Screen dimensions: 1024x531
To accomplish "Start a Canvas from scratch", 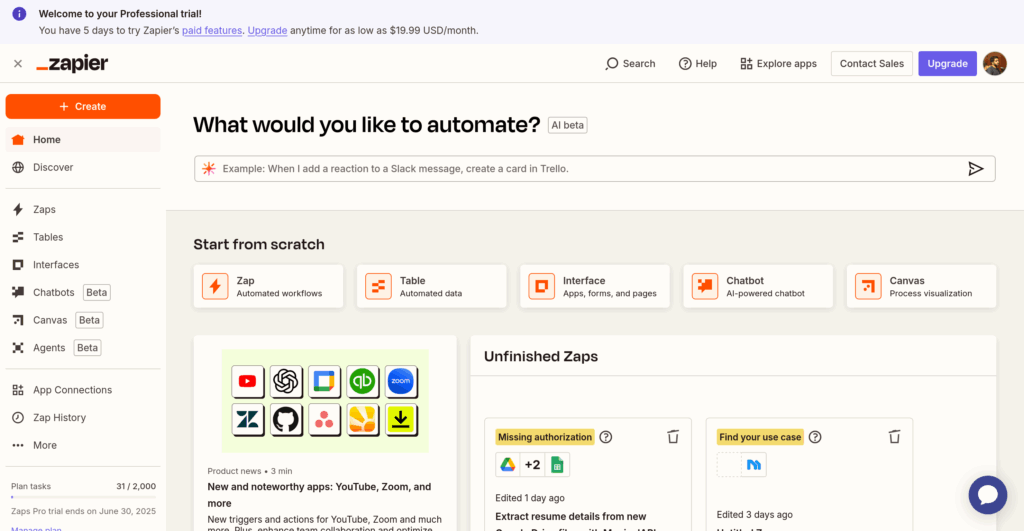I will [x=921, y=286].
